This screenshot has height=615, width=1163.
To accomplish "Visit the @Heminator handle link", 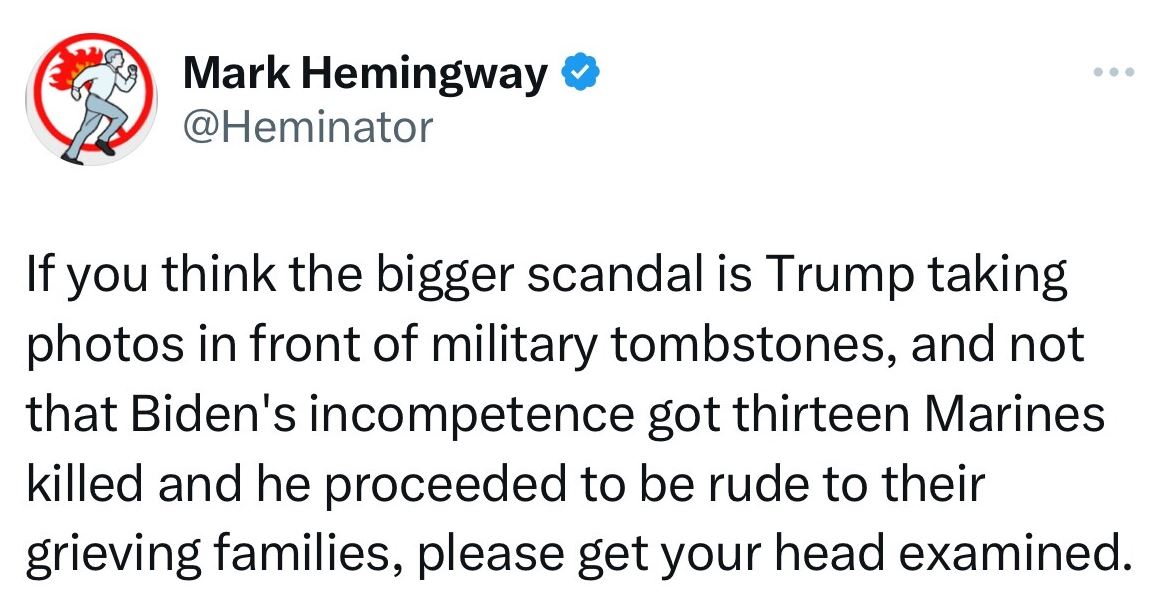I will point(307,127).
